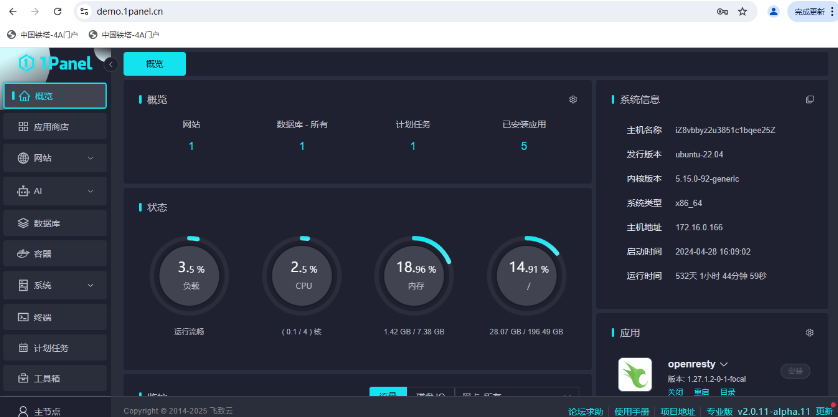This screenshot has width=838, height=417.
Task: Click the 内存 memory gauge 18.96%
Action: pos(414,276)
